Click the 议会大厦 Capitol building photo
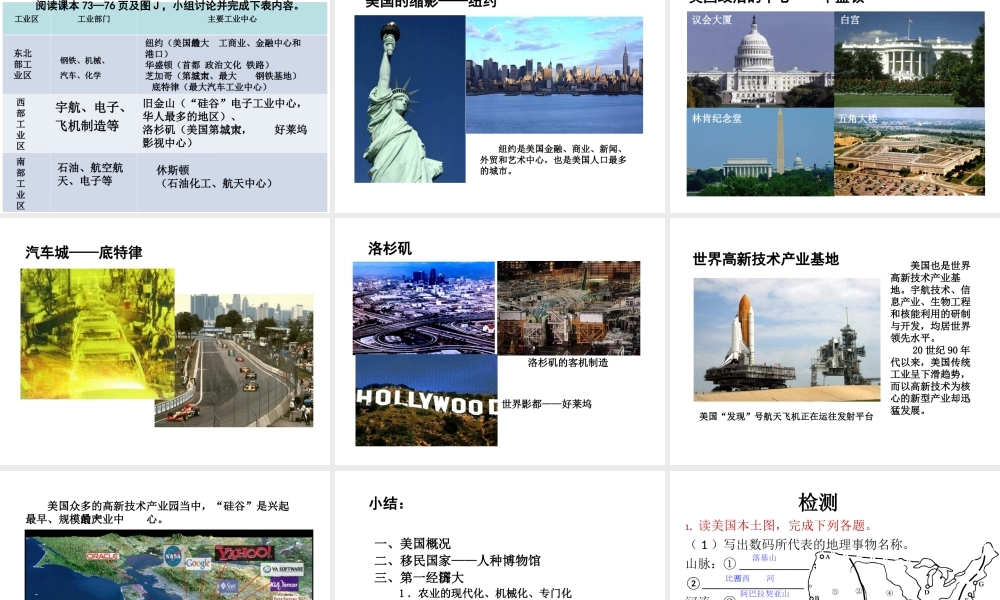This screenshot has width=1000, height=600. (x=760, y=59)
